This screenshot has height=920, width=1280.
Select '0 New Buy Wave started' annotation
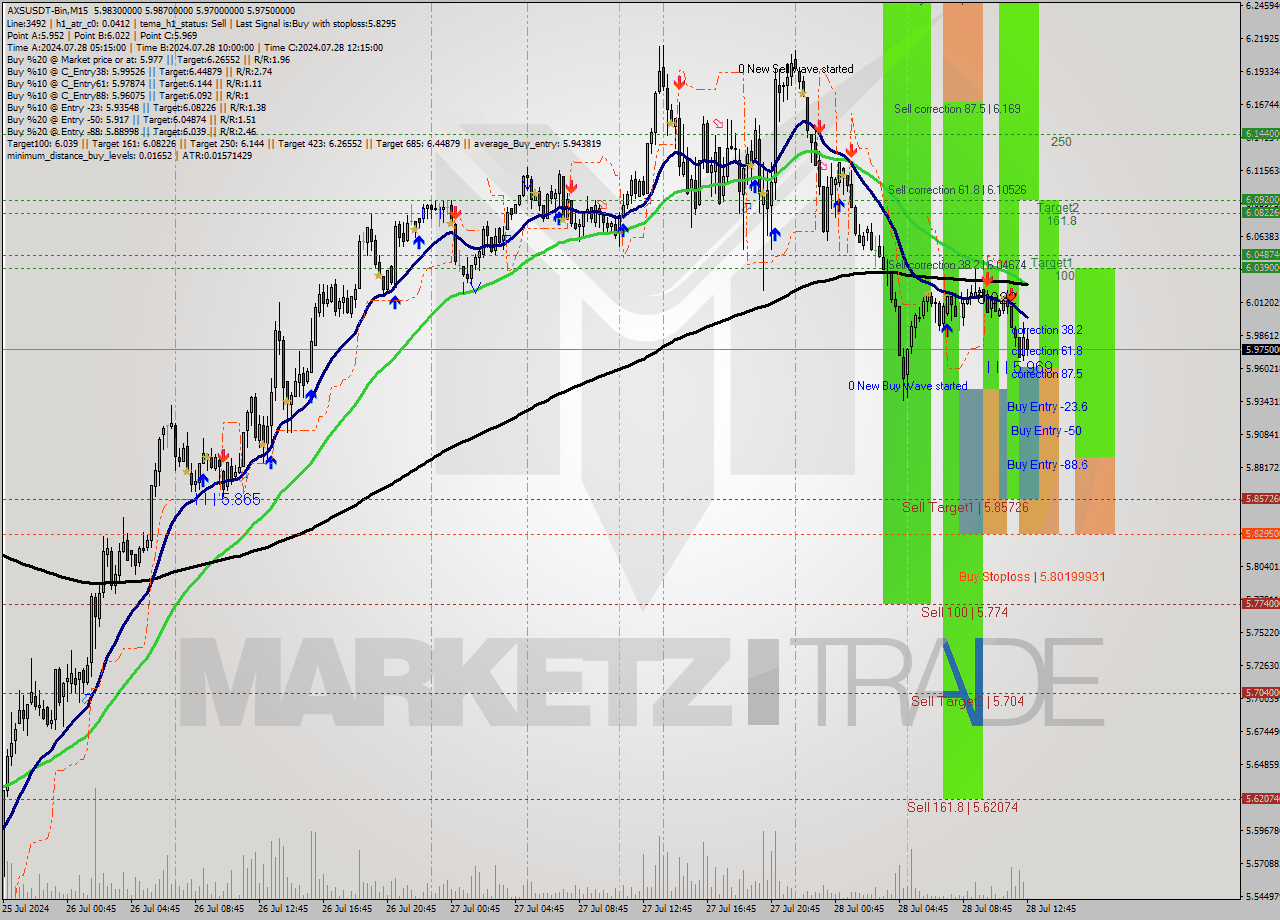pyautogui.click(x=908, y=386)
